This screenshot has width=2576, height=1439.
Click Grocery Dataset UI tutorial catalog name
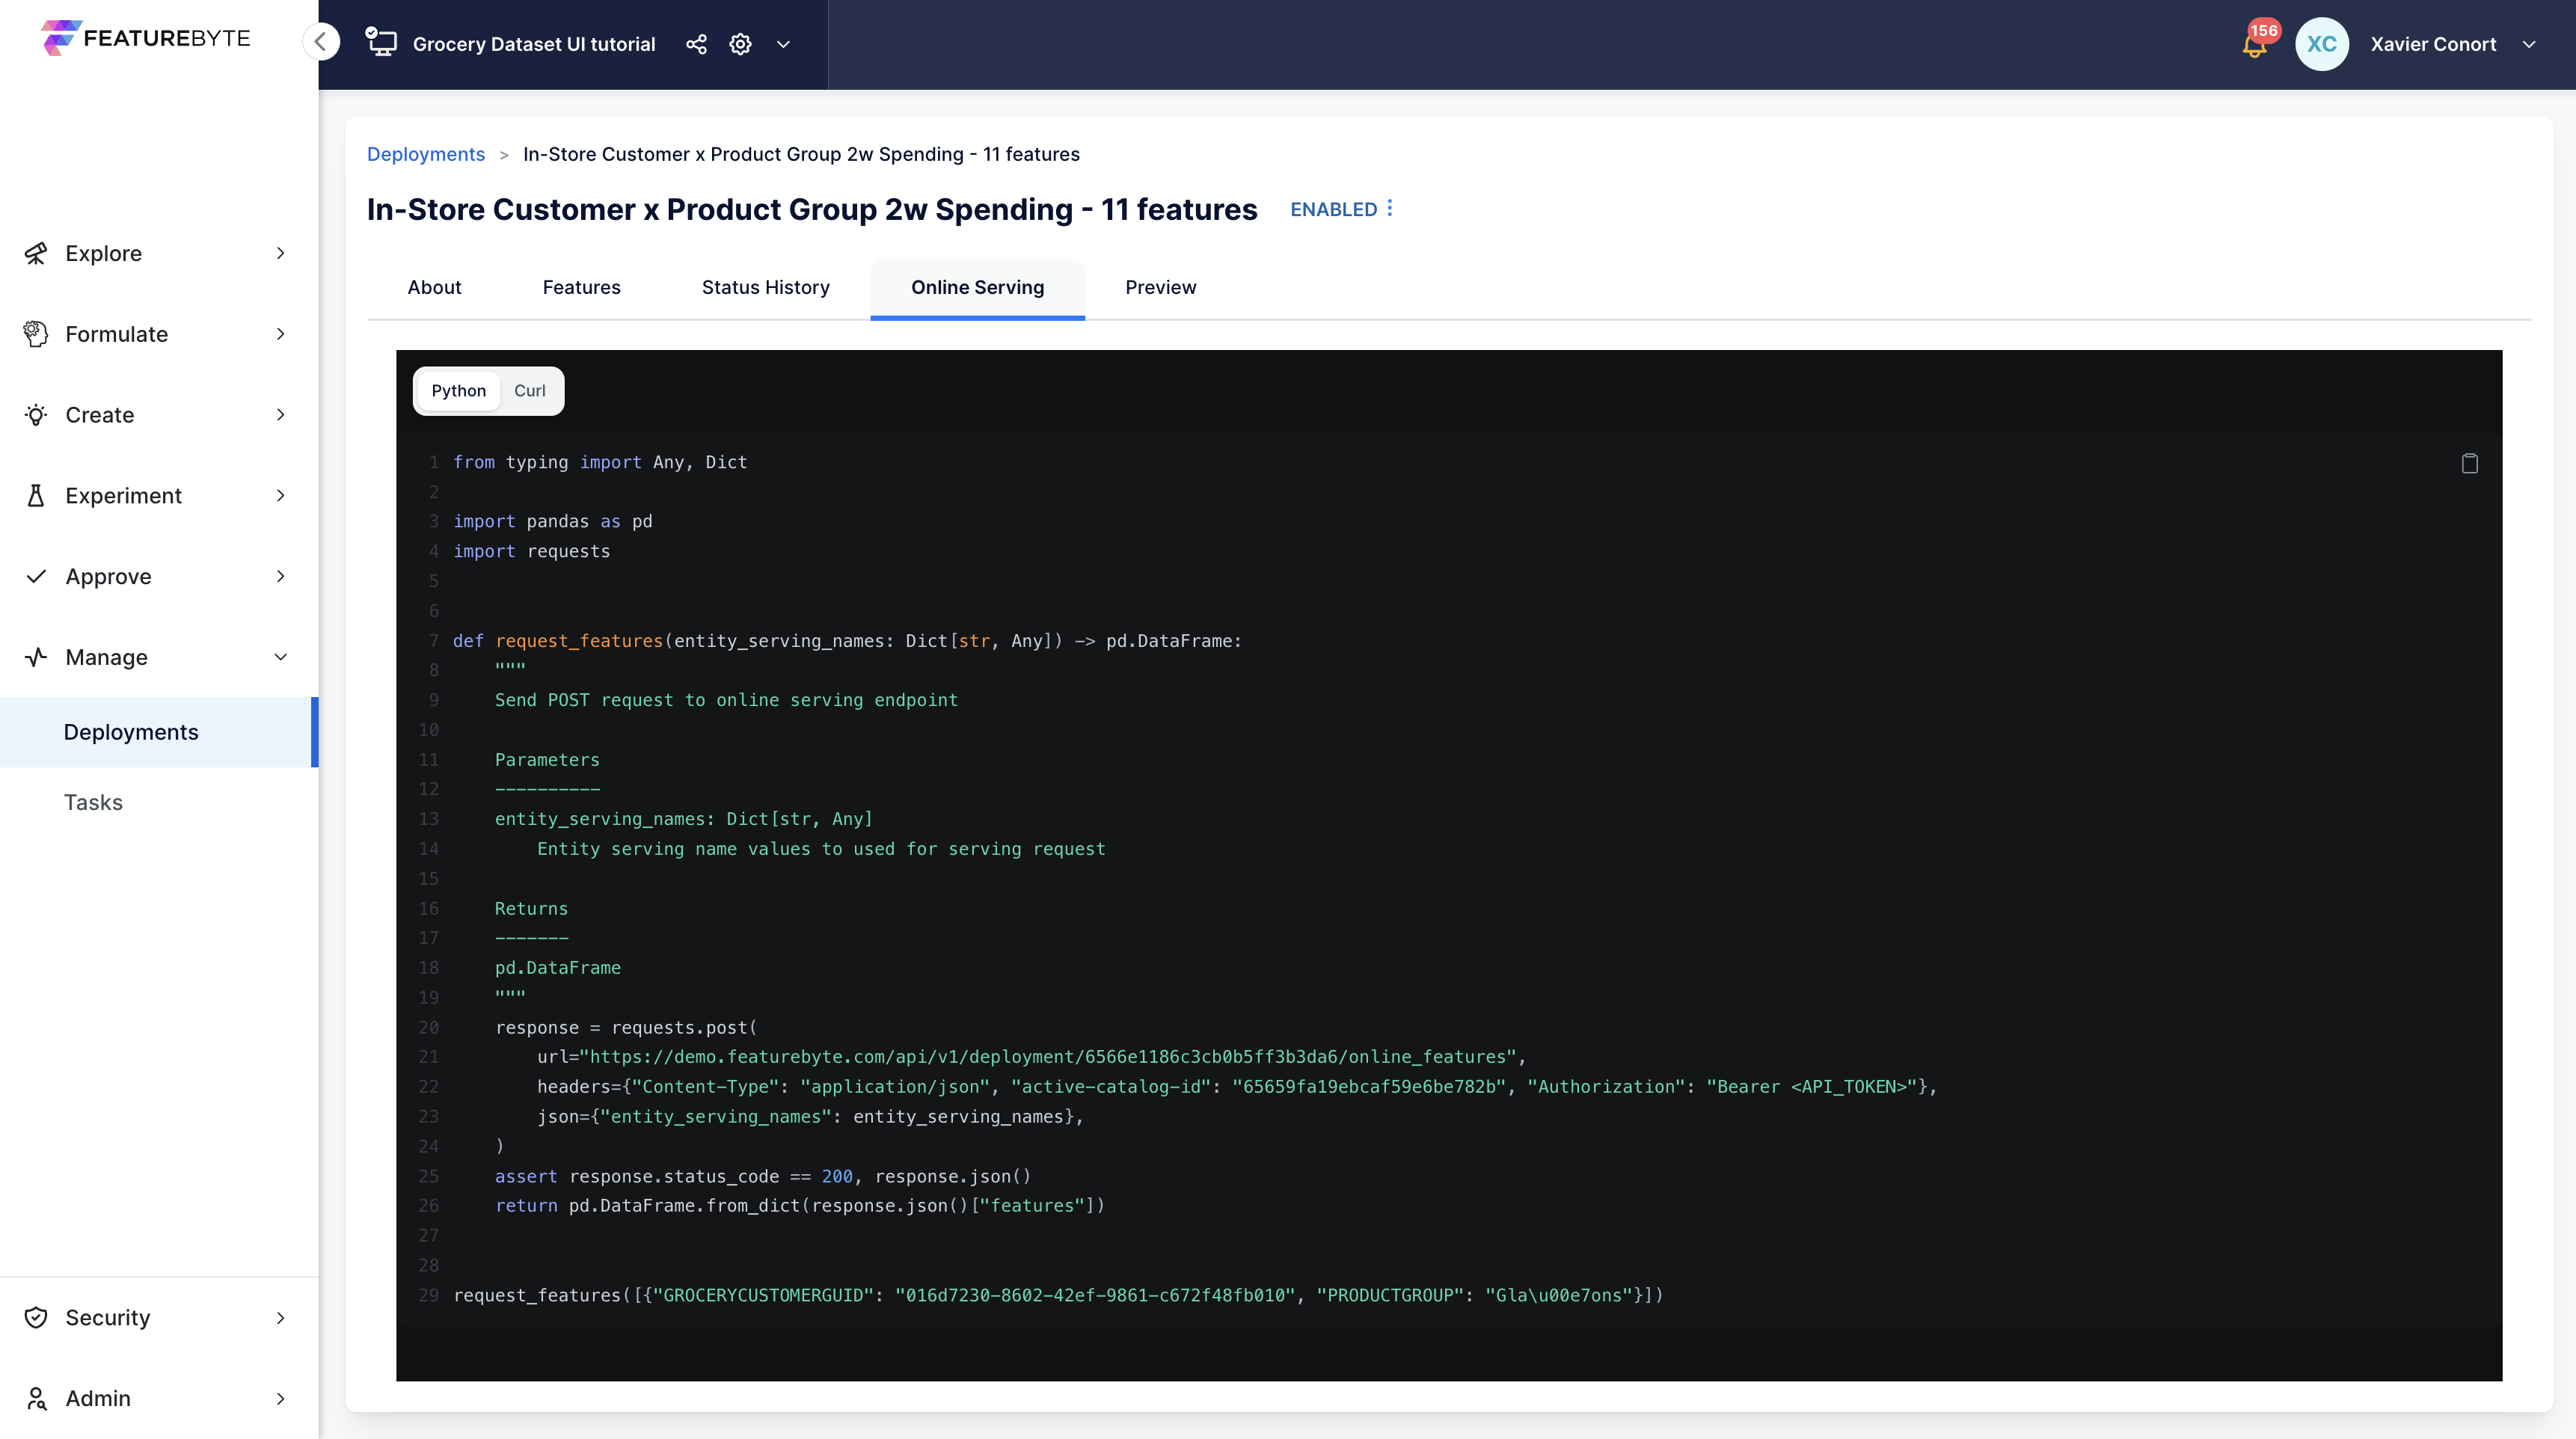pyautogui.click(x=534, y=44)
